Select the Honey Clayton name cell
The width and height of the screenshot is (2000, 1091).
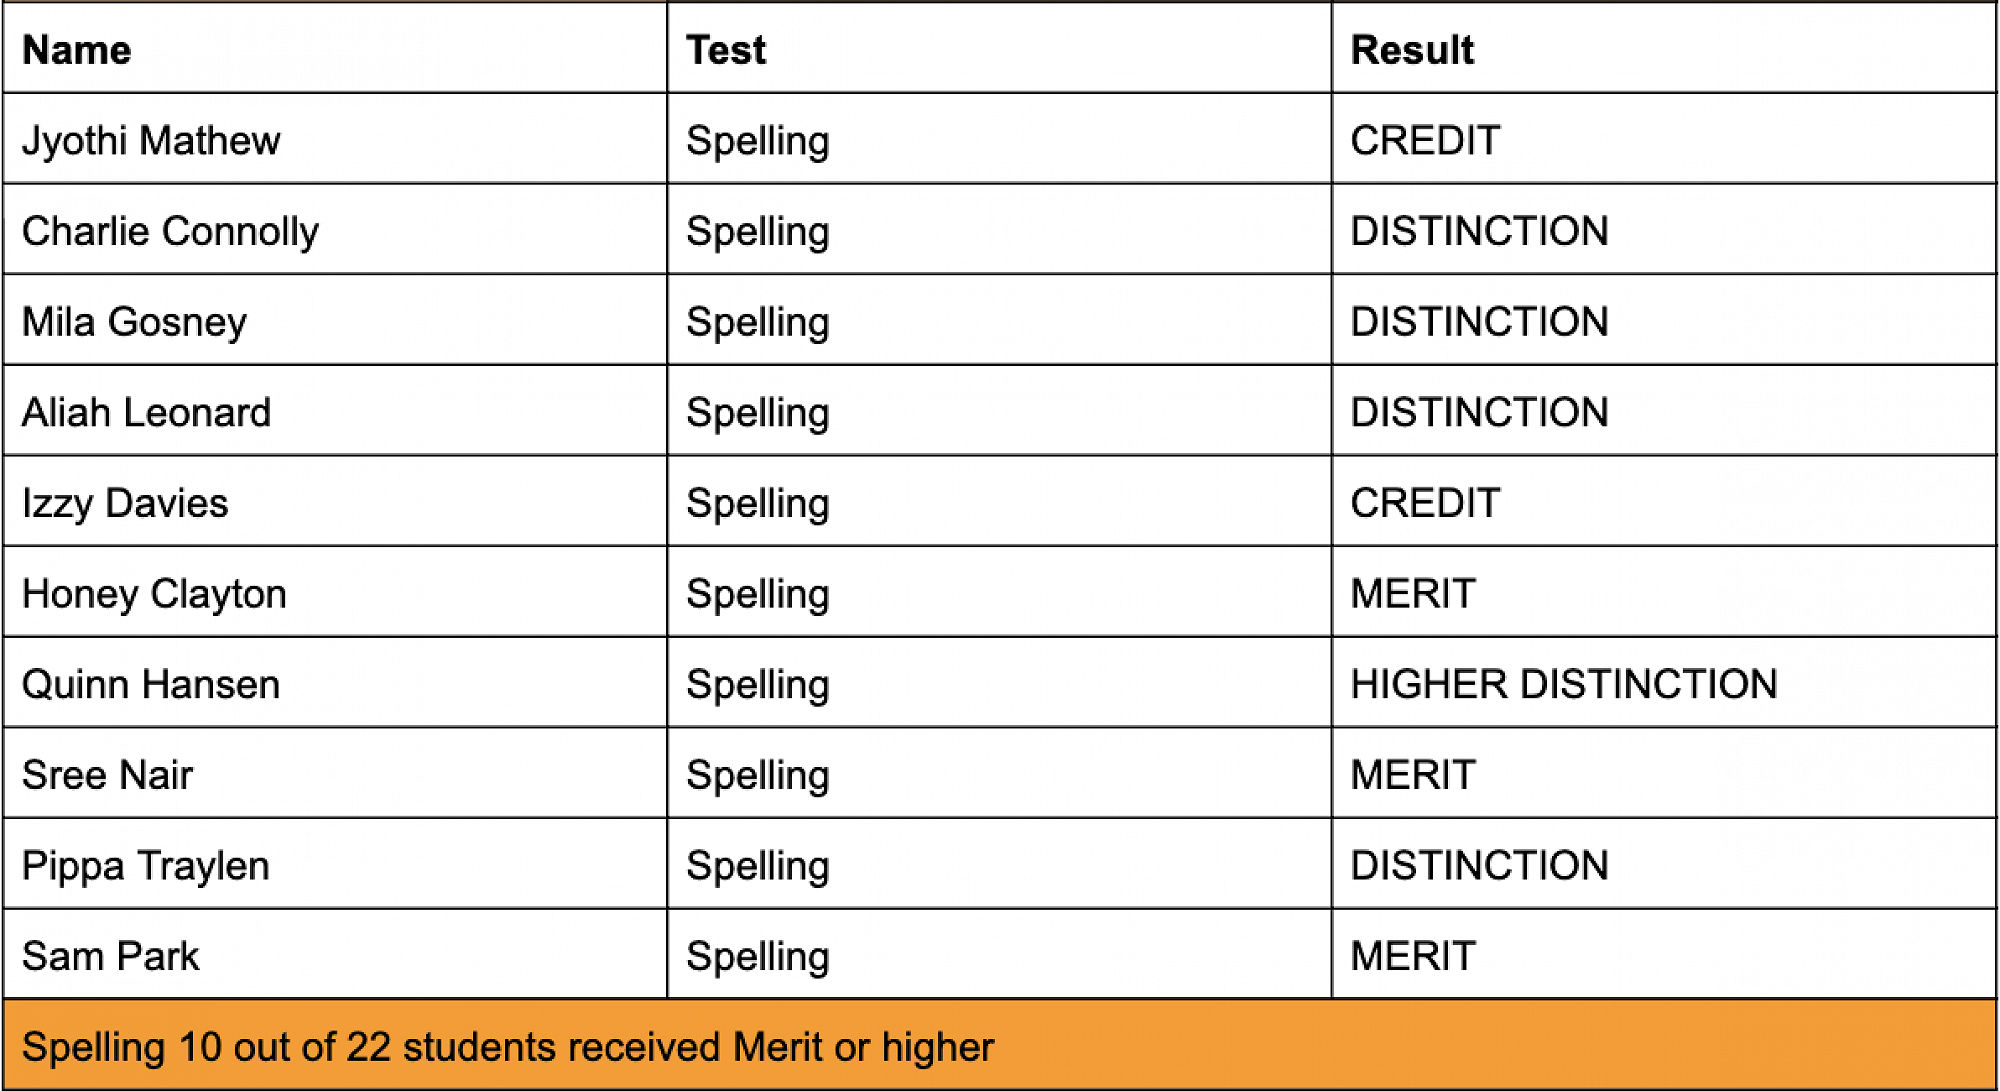click(x=154, y=594)
